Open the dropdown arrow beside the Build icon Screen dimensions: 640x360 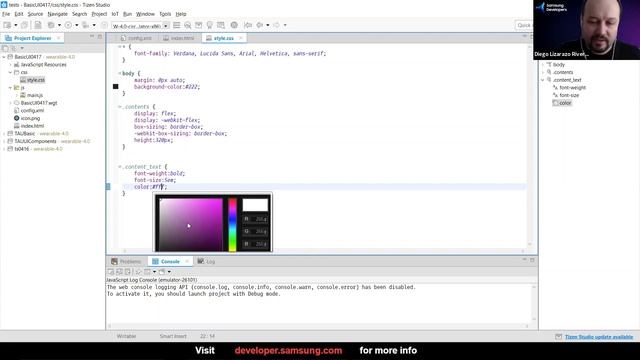(59, 25)
